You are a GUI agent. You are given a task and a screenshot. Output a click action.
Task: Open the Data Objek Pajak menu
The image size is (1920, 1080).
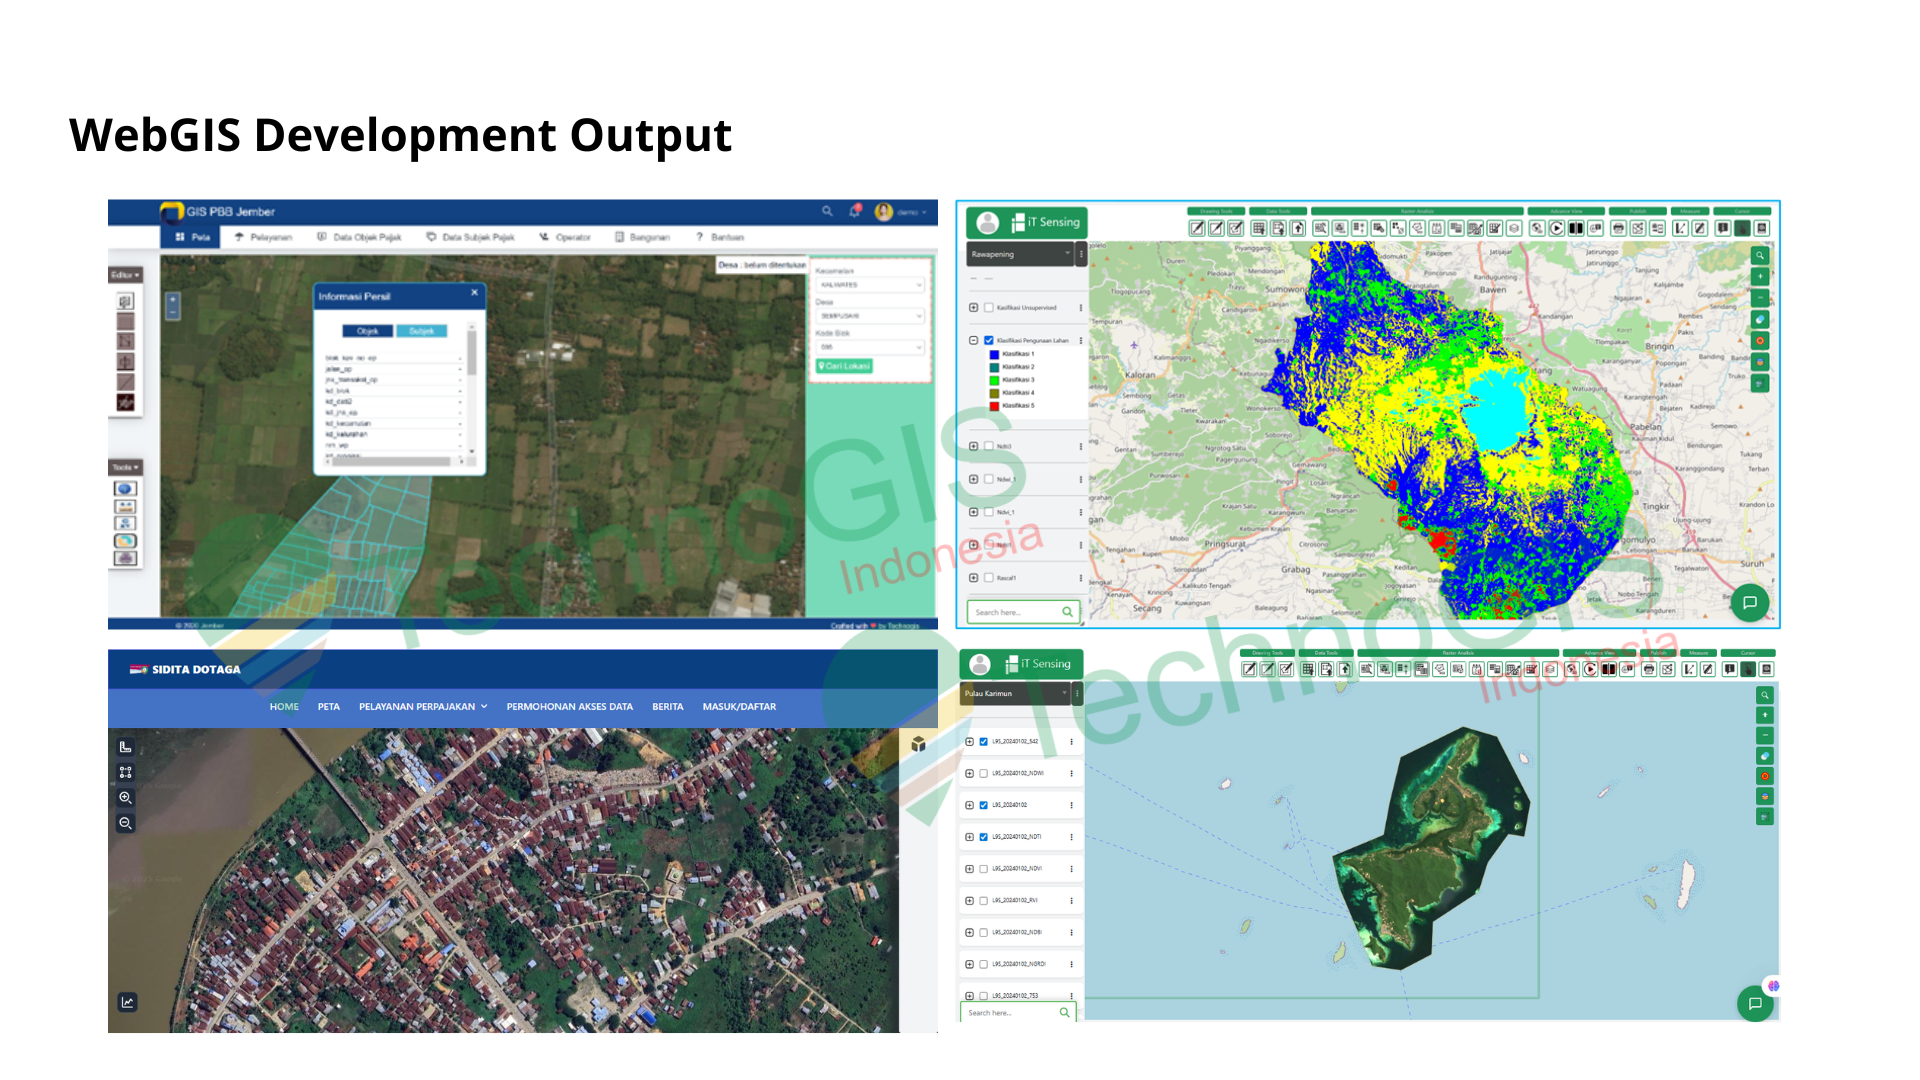(359, 237)
